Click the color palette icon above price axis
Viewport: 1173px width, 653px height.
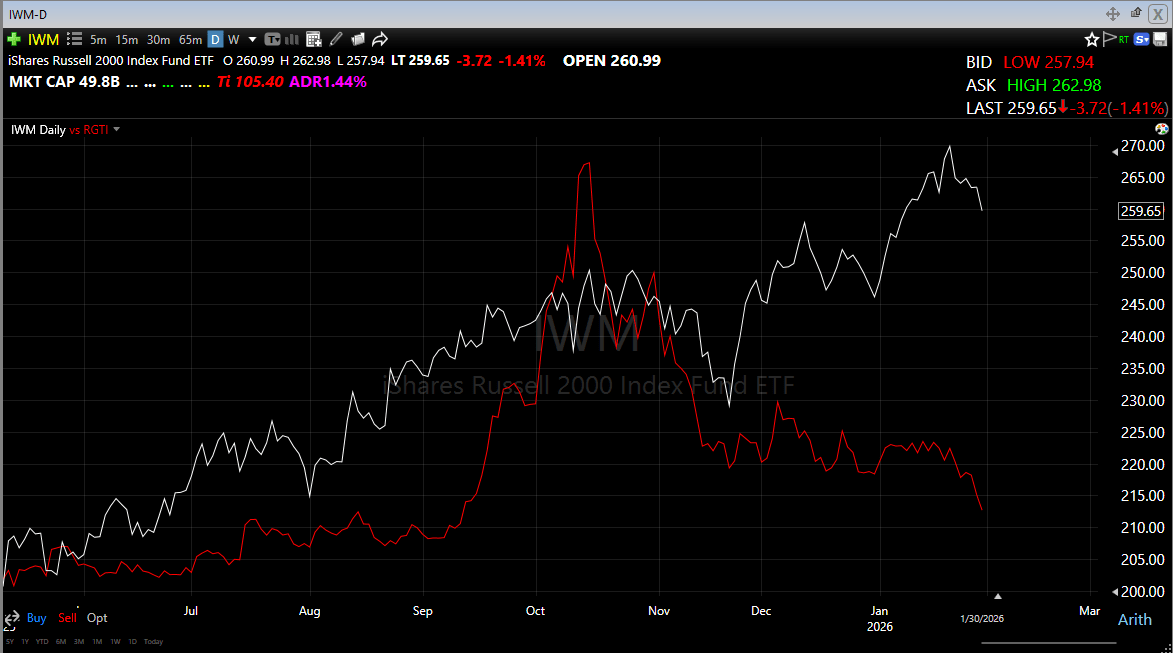pyautogui.click(x=1162, y=129)
